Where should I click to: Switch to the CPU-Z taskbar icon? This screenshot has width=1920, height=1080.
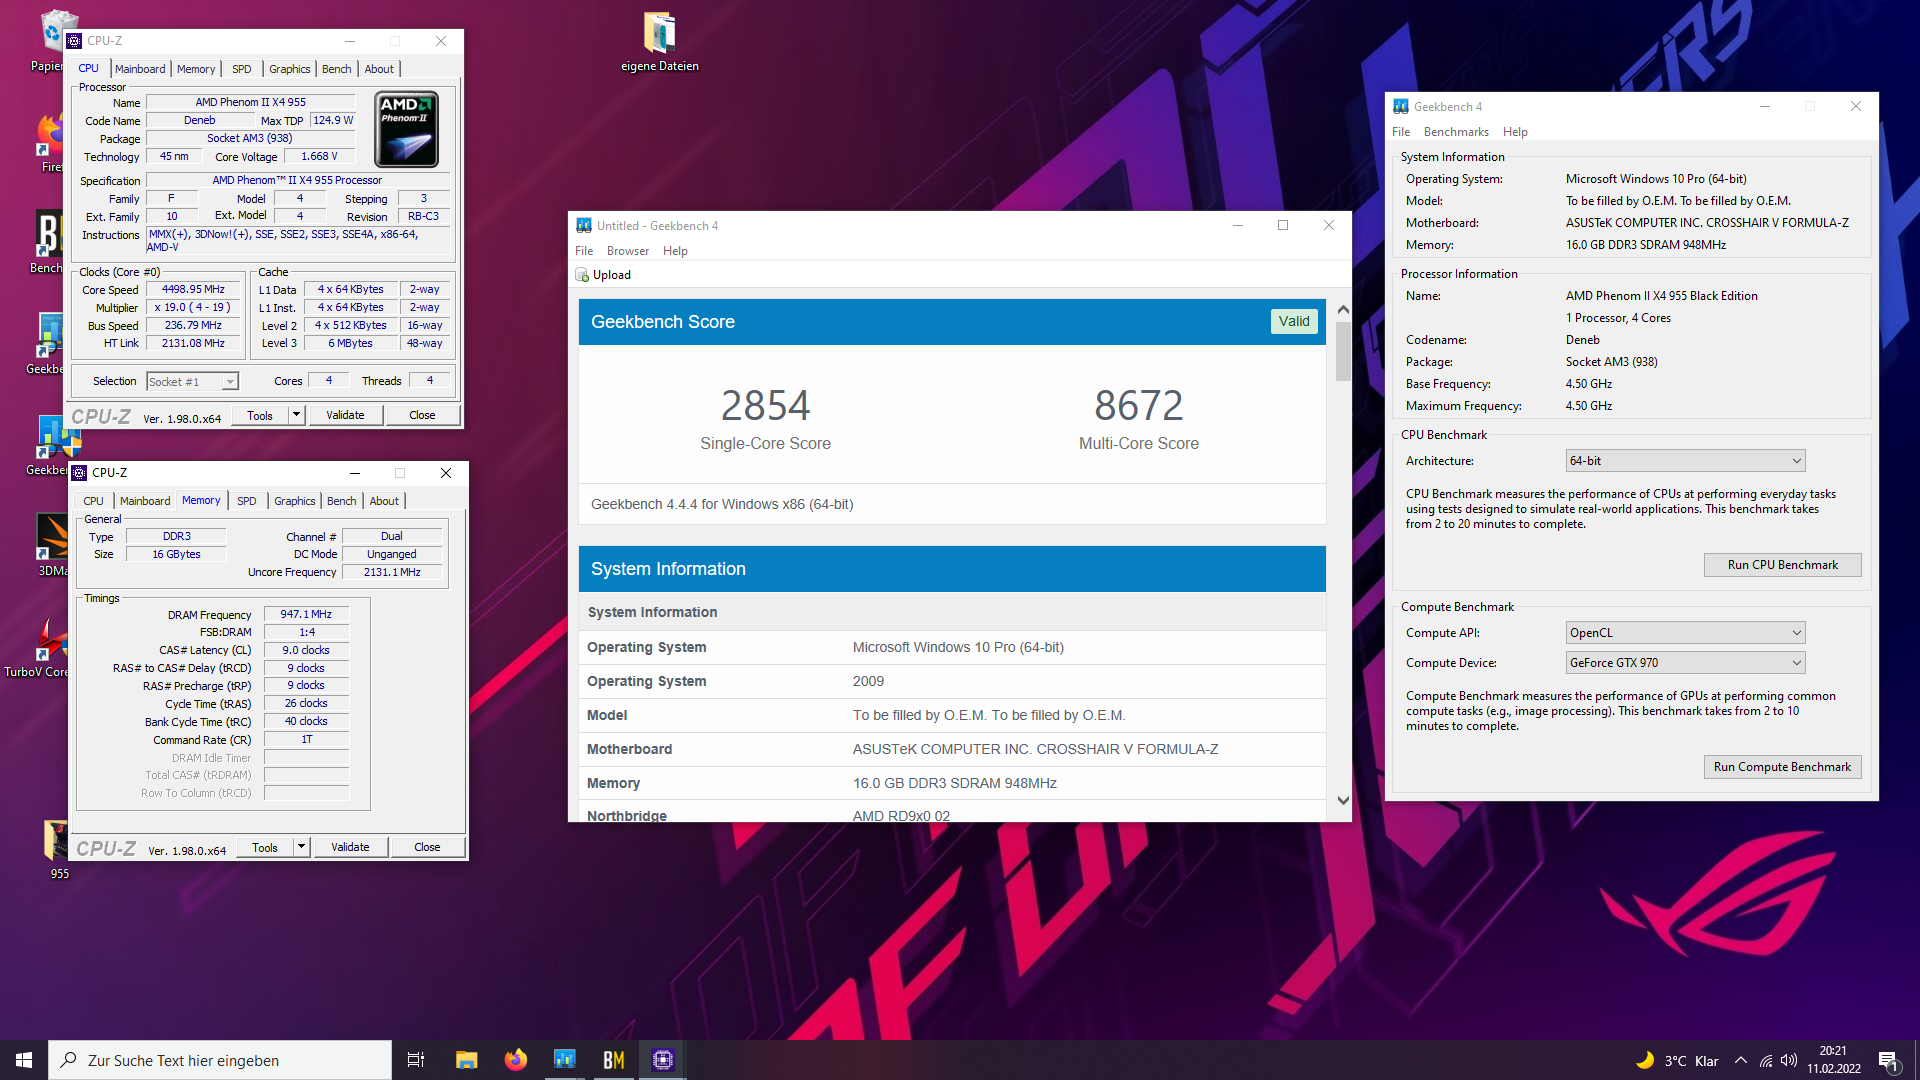point(662,1060)
